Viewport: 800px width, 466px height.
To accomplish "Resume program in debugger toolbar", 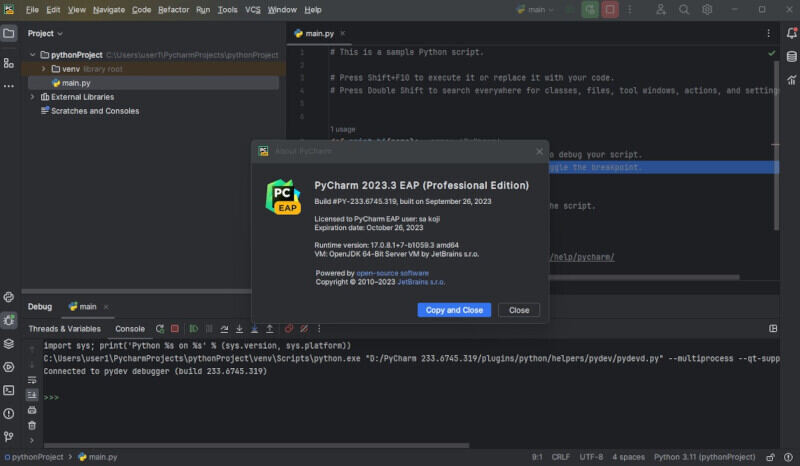I will (x=194, y=329).
